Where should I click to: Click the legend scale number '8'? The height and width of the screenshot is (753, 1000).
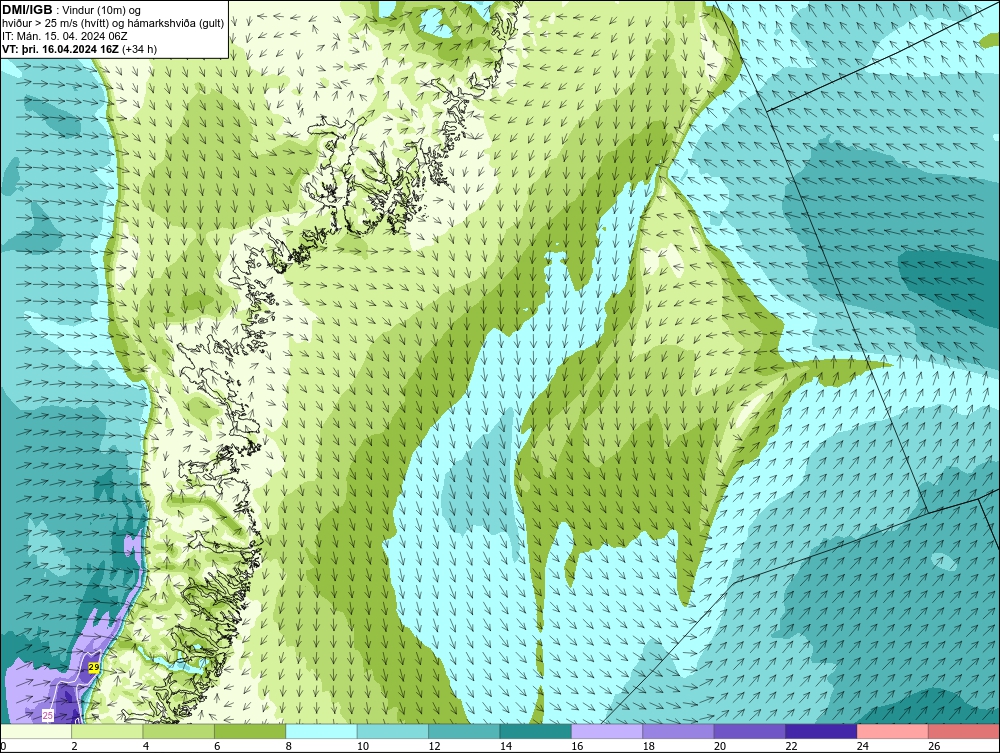tap(289, 746)
